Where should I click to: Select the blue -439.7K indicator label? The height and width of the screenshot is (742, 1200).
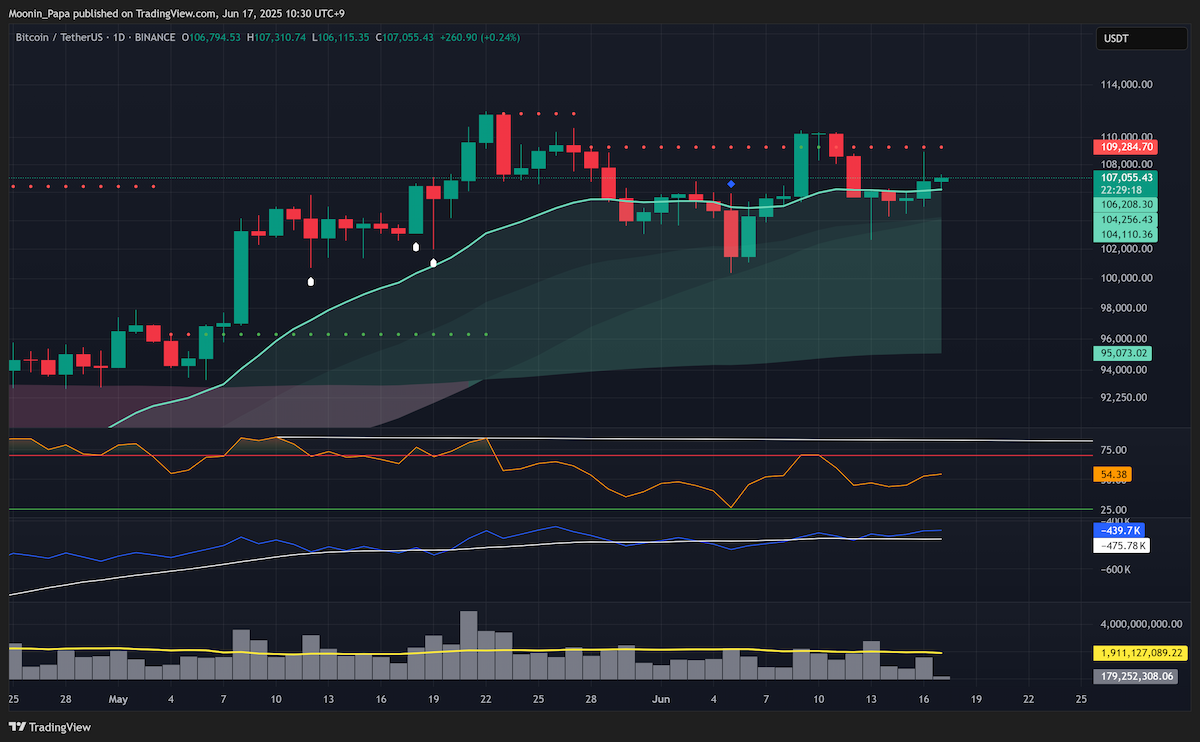point(1120,531)
